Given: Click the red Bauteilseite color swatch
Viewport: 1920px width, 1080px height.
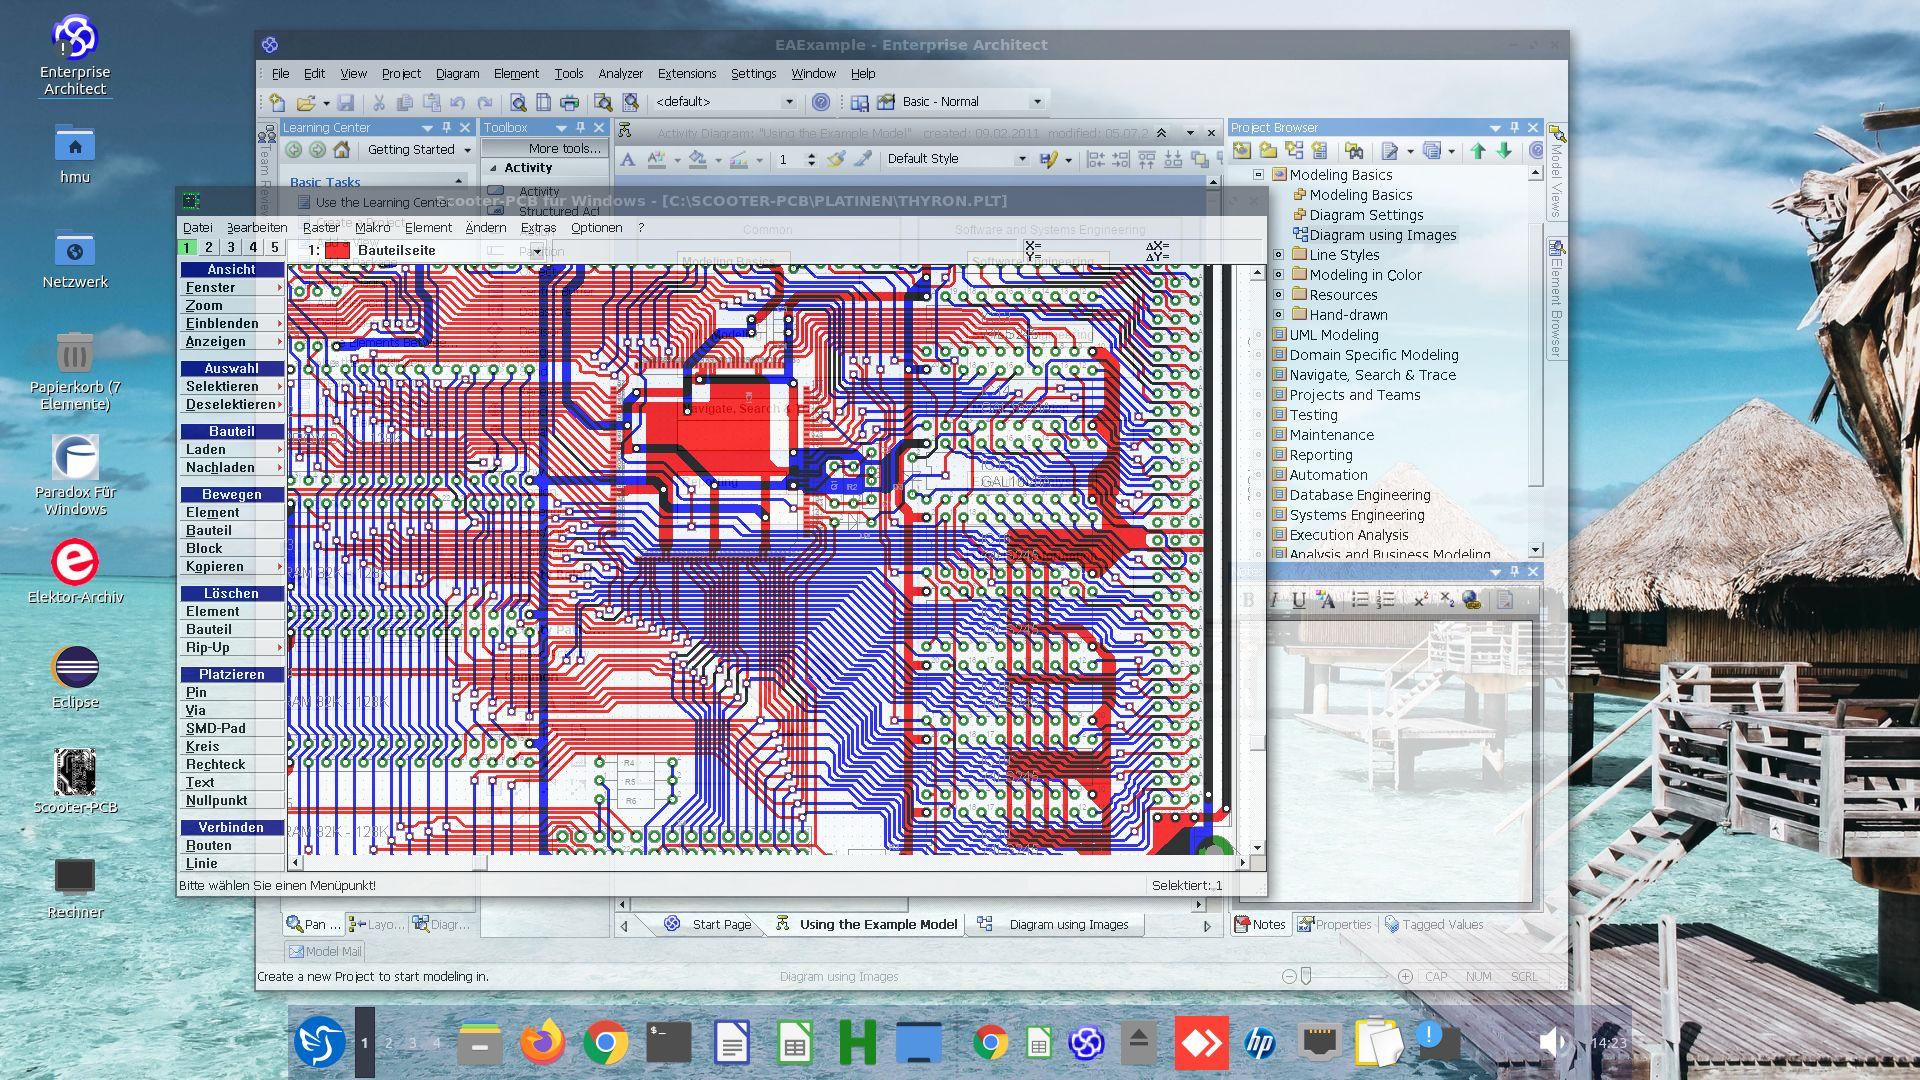Looking at the screenshot, I should tap(338, 251).
